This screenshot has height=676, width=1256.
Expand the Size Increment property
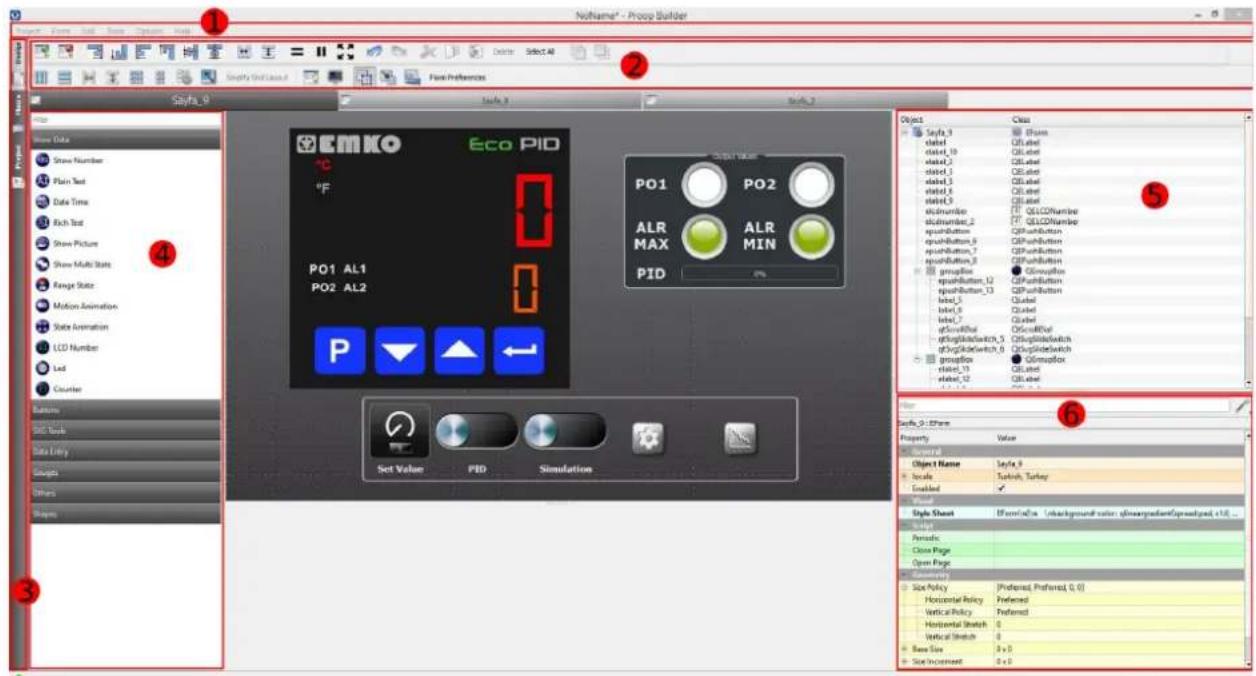pos(904,662)
